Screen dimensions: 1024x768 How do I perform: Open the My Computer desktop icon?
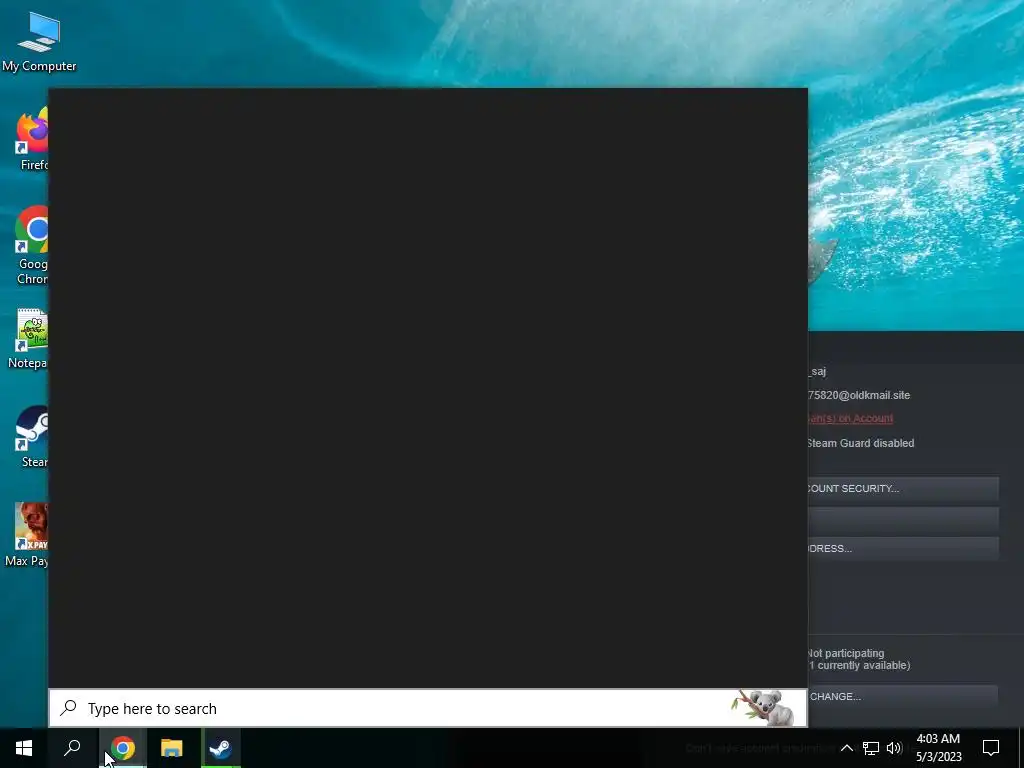coord(39,41)
